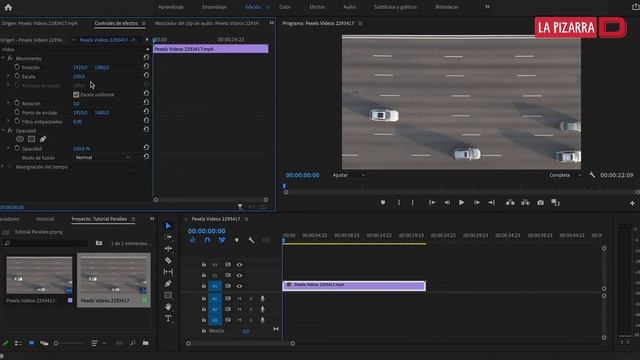Click the Home icon
Viewport: 640px width, 360px height.
tap(8, 7)
